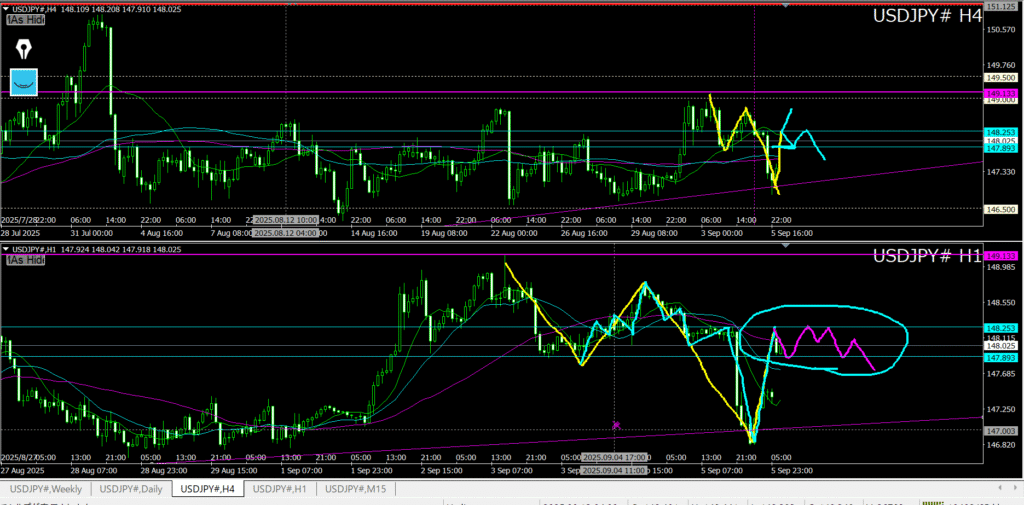
Task: Select the USDJPY#,H4 tab
Action: 208,489
